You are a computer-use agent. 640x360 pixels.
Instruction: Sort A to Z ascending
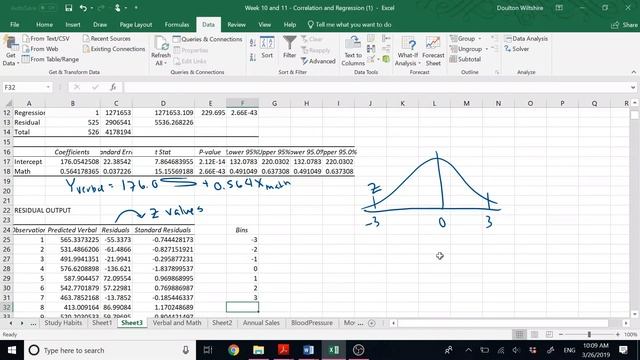pyautogui.click(x=253, y=43)
